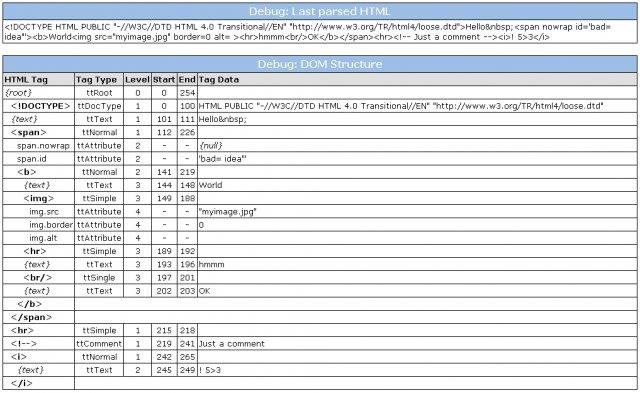Viewport: 640px width, 393px height.
Task: Select the 'span.nowrap' attribute row
Action: (320, 146)
